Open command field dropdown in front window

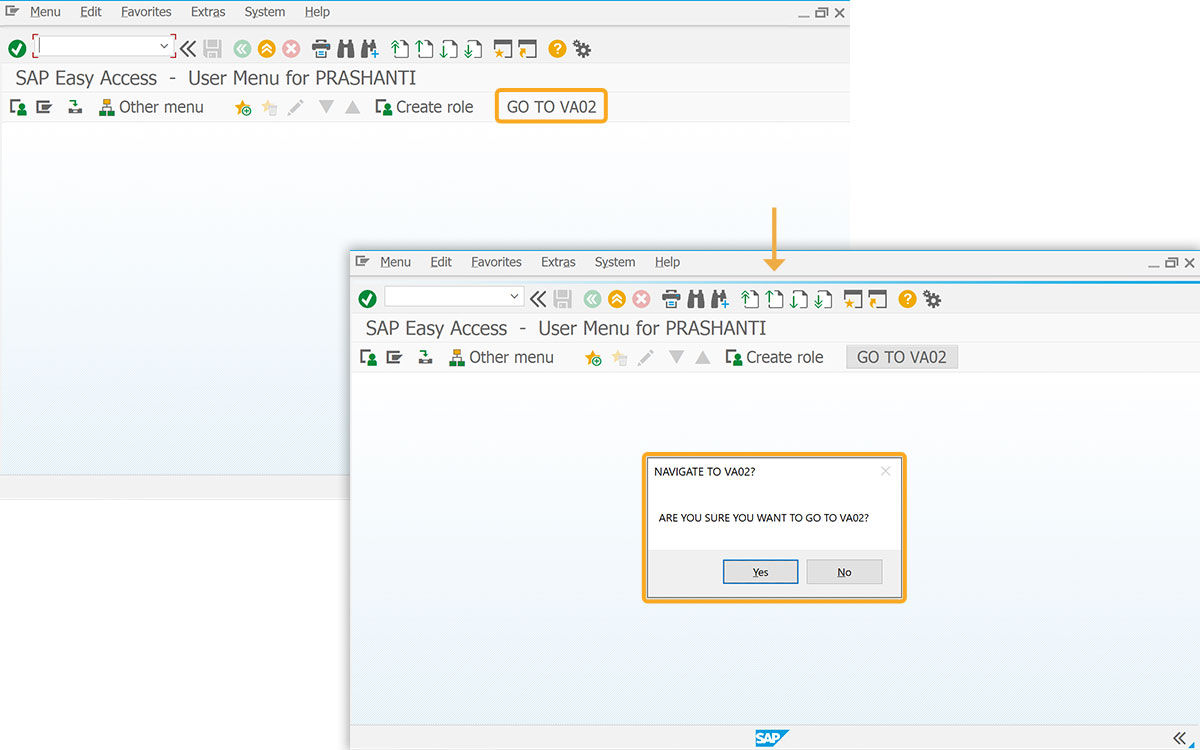[x=515, y=296]
